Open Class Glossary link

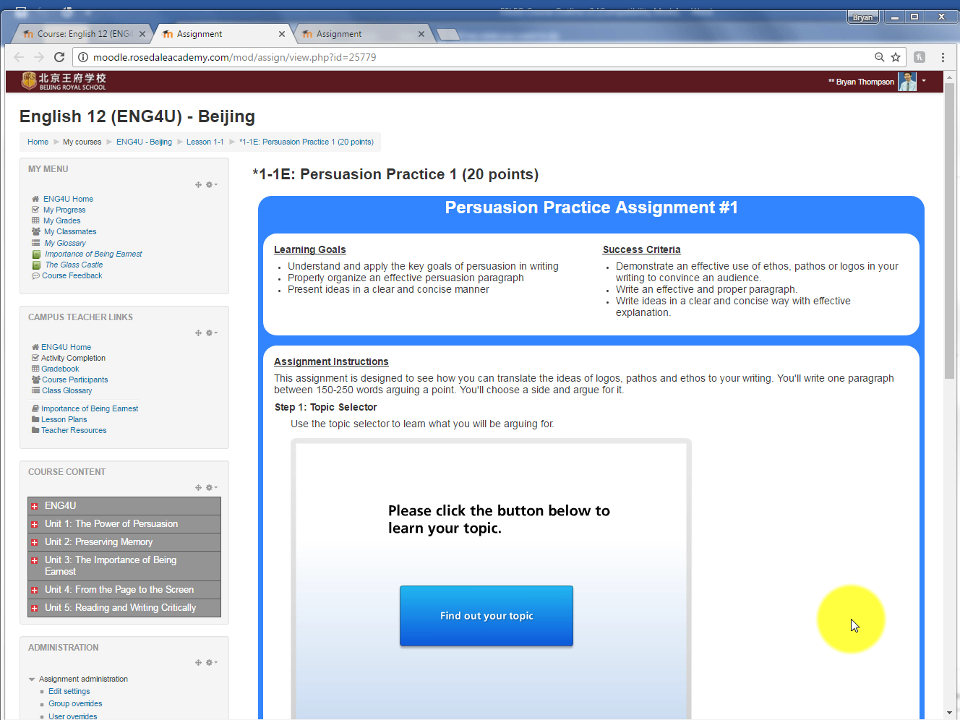(x=67, y=391)
